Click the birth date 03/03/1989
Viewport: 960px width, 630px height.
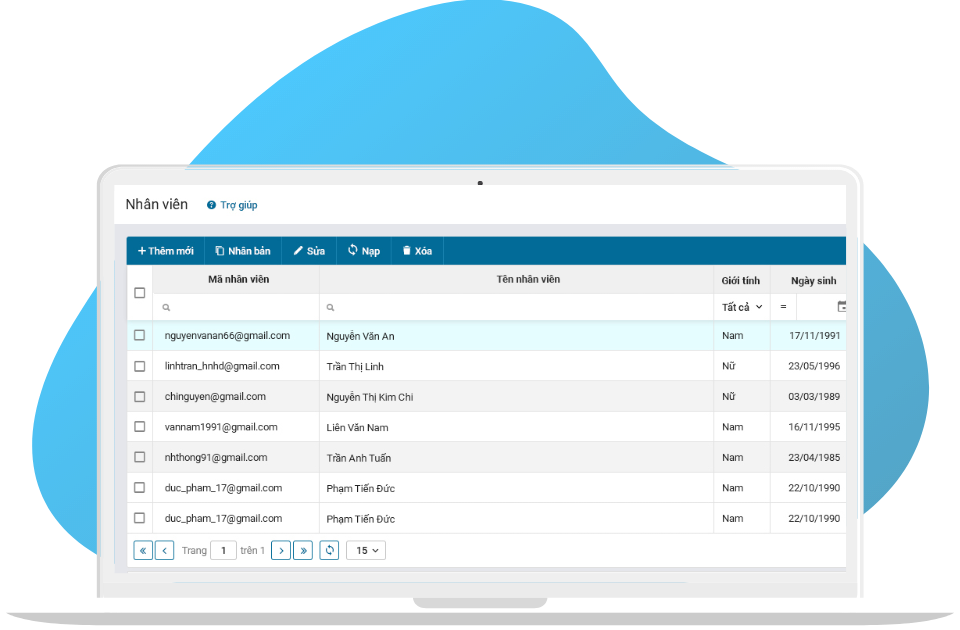point(814,397)
